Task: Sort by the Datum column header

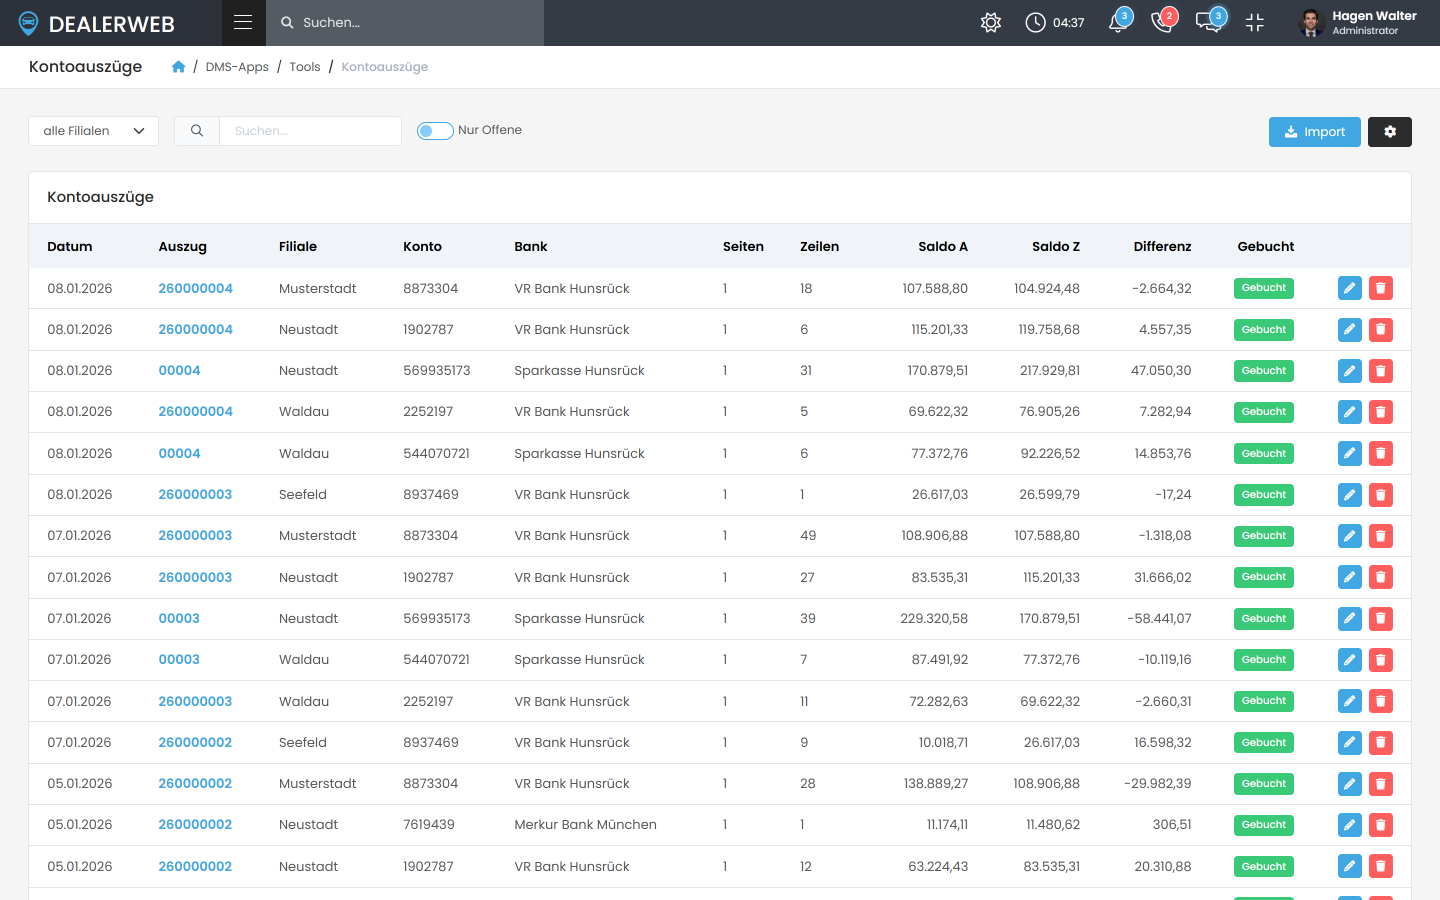Action: [x=70, y=247]
